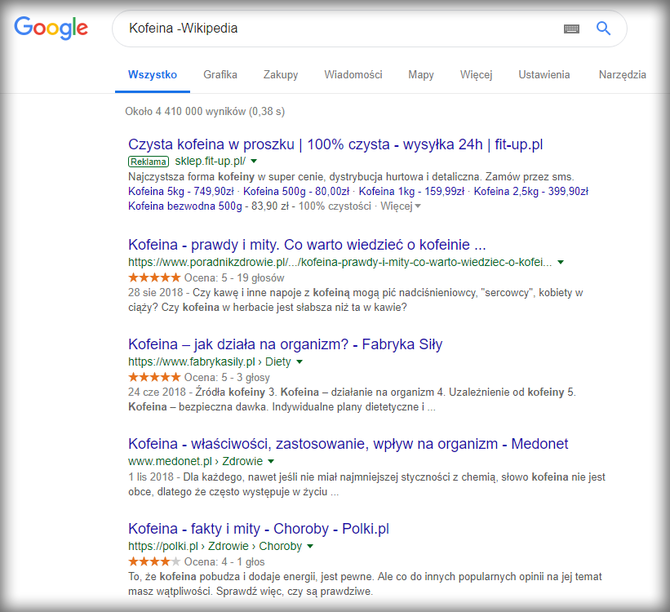This screenshot has height=612, width=670.
Task: Open Kofeina 5kg - 749,90zł sitelink
Action: pos(181,191)
